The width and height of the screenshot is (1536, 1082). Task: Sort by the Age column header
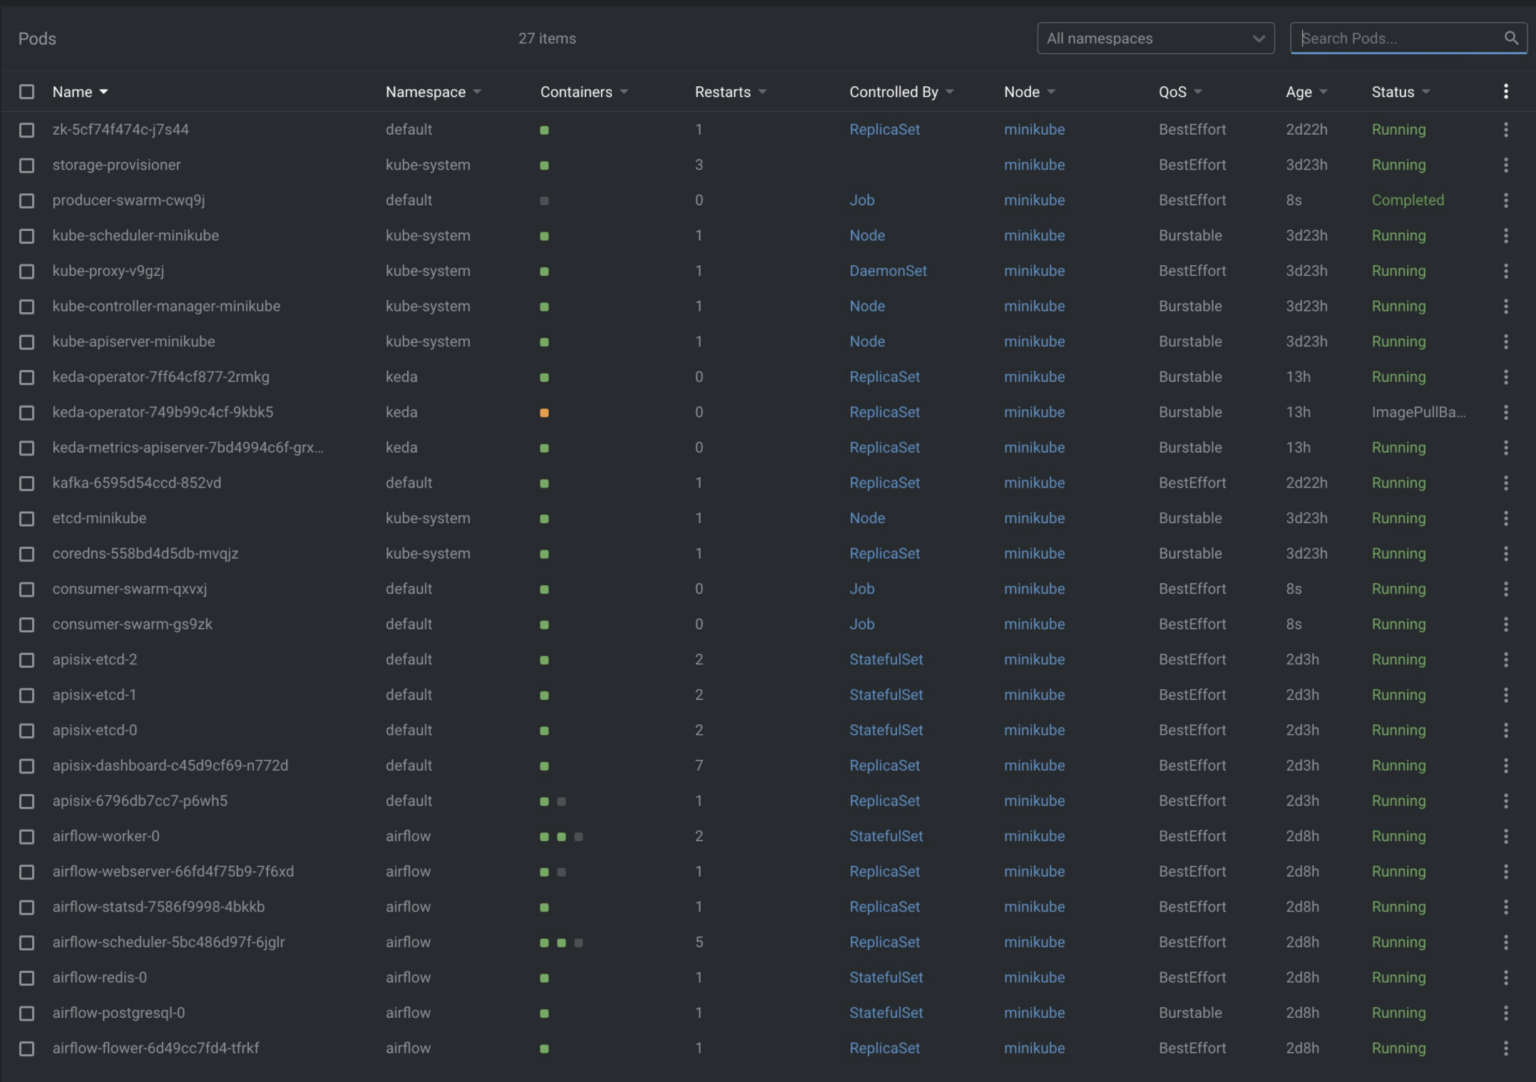click(1298, 92)
